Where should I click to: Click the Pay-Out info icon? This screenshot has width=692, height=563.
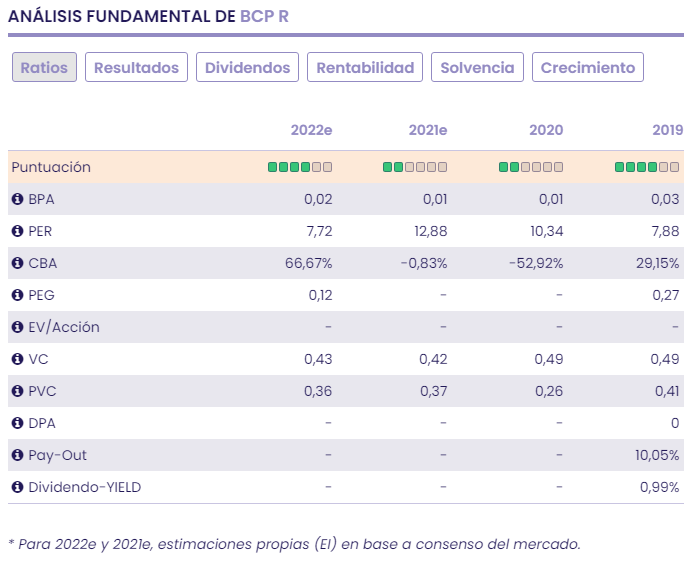pos(17,455)
